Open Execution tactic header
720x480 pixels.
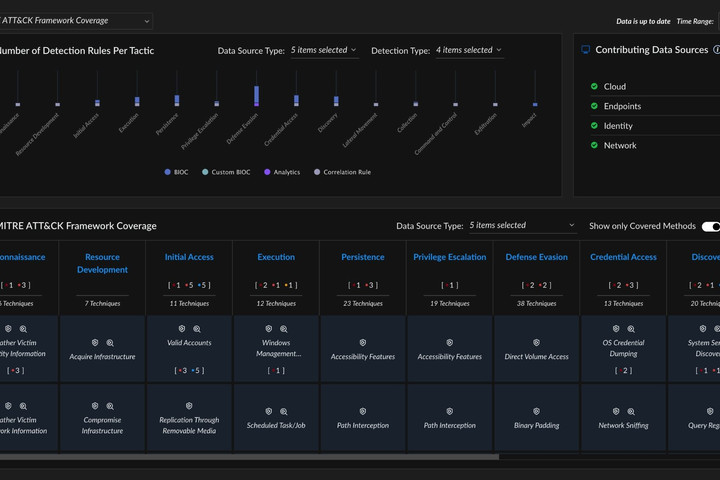pyautogui.click(x=276, y=257)
